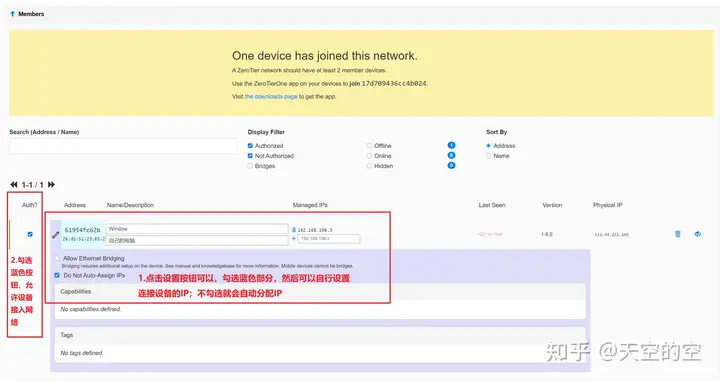
Task: Enable the Online display filter
Action: tap(369, 156)
